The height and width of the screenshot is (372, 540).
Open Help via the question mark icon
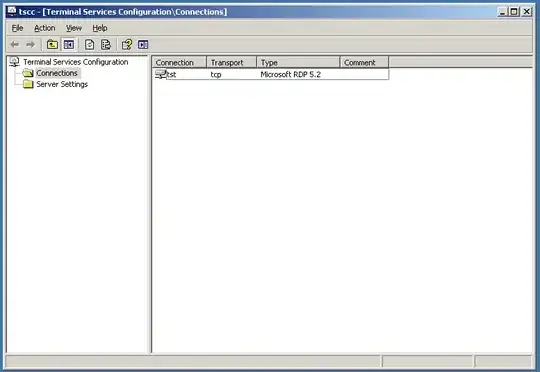pyautogui.click(x=127, y=44)
